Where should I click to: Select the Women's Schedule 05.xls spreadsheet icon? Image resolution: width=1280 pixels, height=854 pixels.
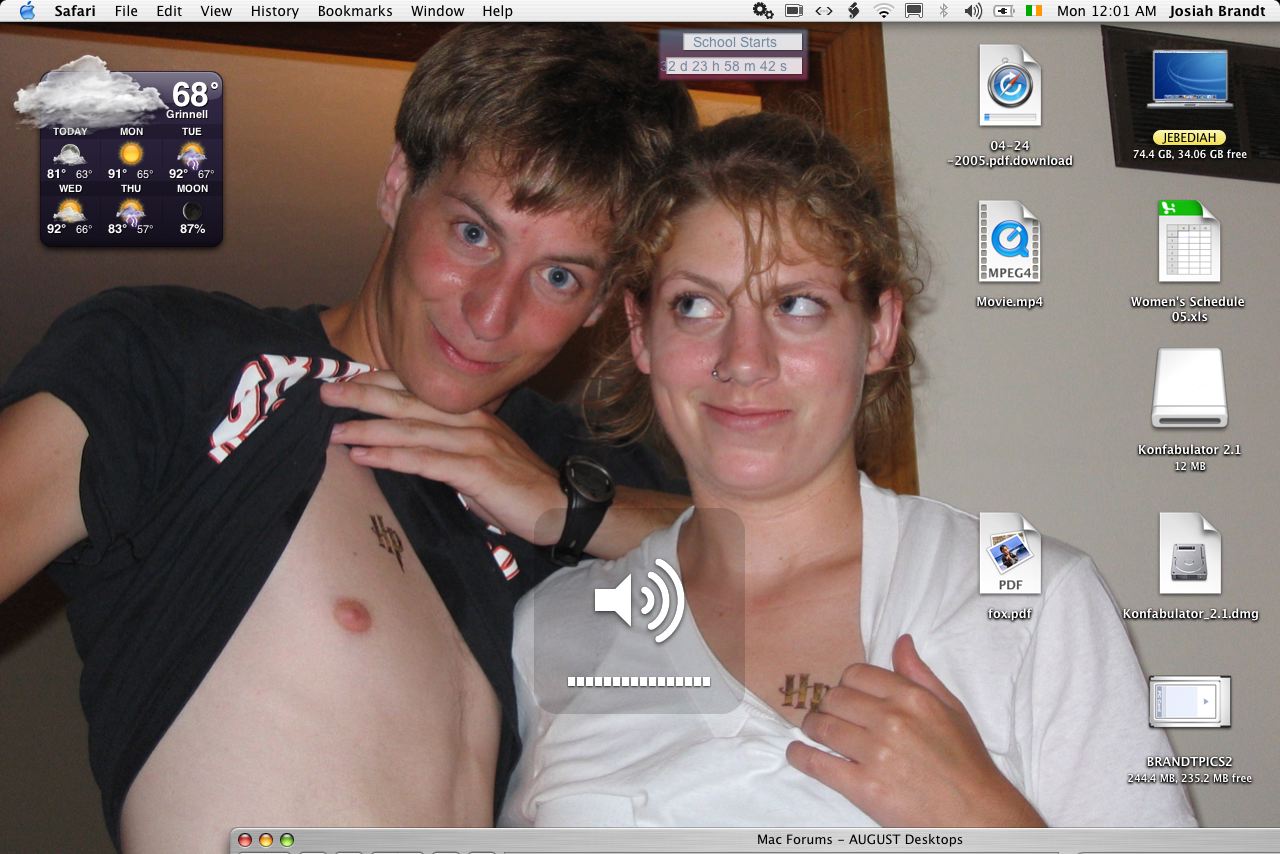pos(1189,241)
